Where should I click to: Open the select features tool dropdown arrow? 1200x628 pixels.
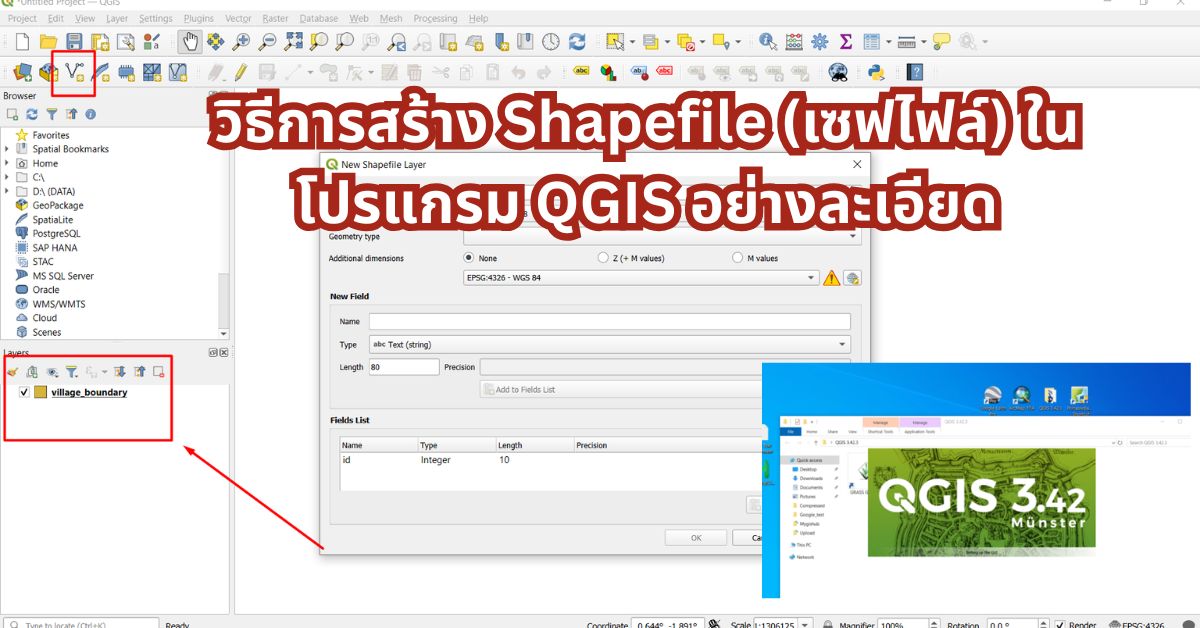[x=632, y=42]
